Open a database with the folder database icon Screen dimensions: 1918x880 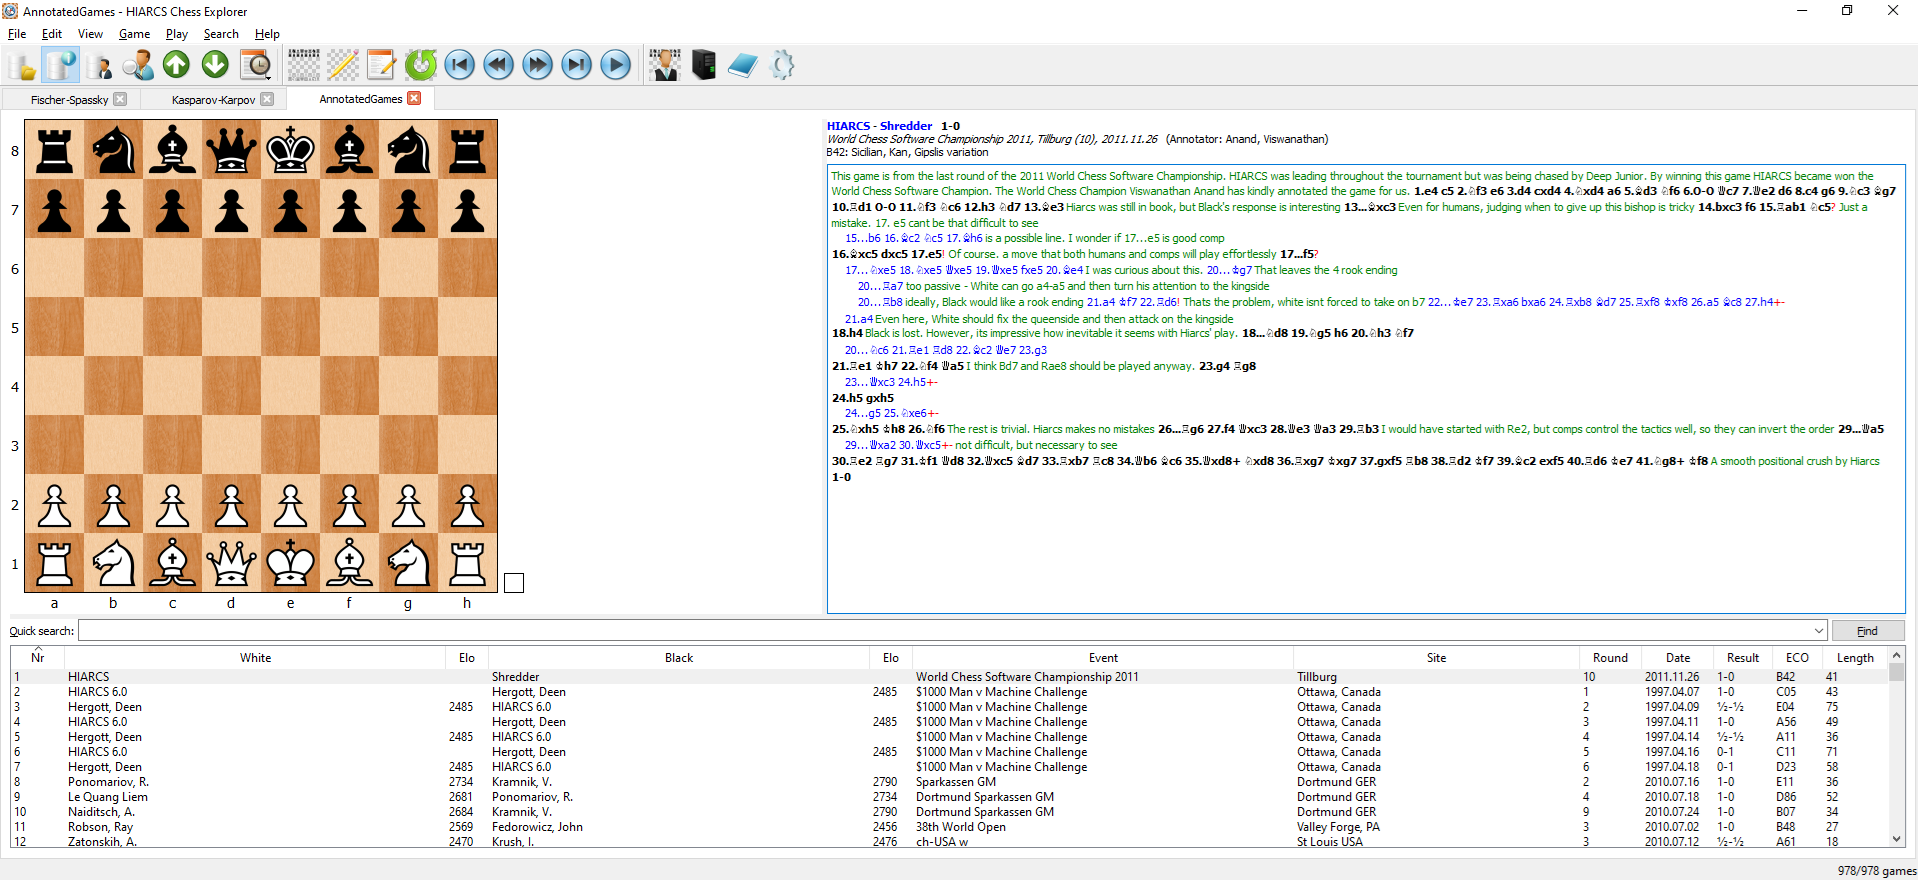22,66
